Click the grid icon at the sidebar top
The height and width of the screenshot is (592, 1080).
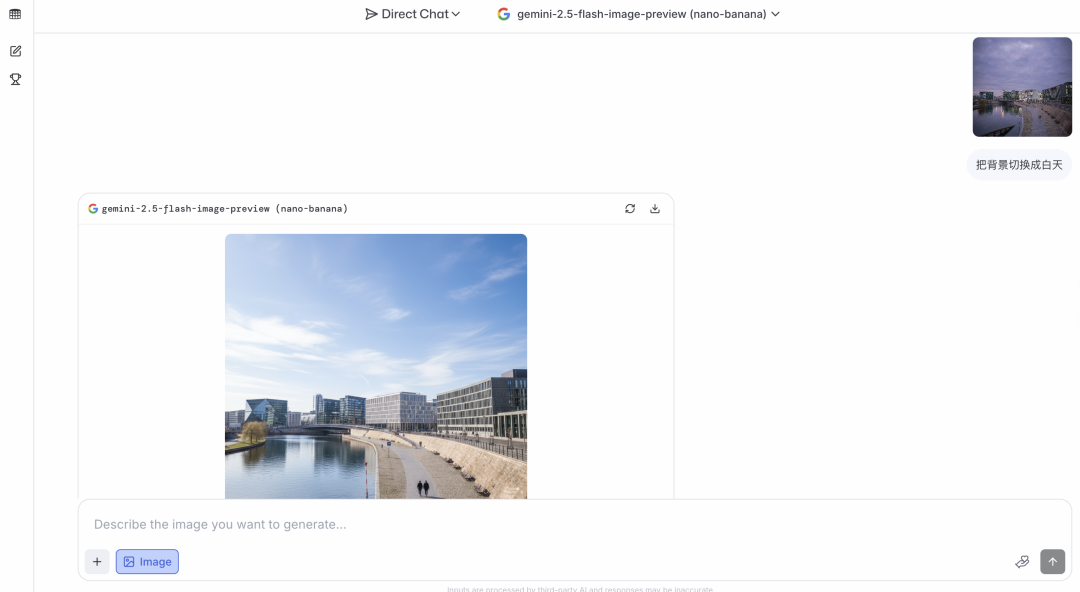(x=14, y=14)
